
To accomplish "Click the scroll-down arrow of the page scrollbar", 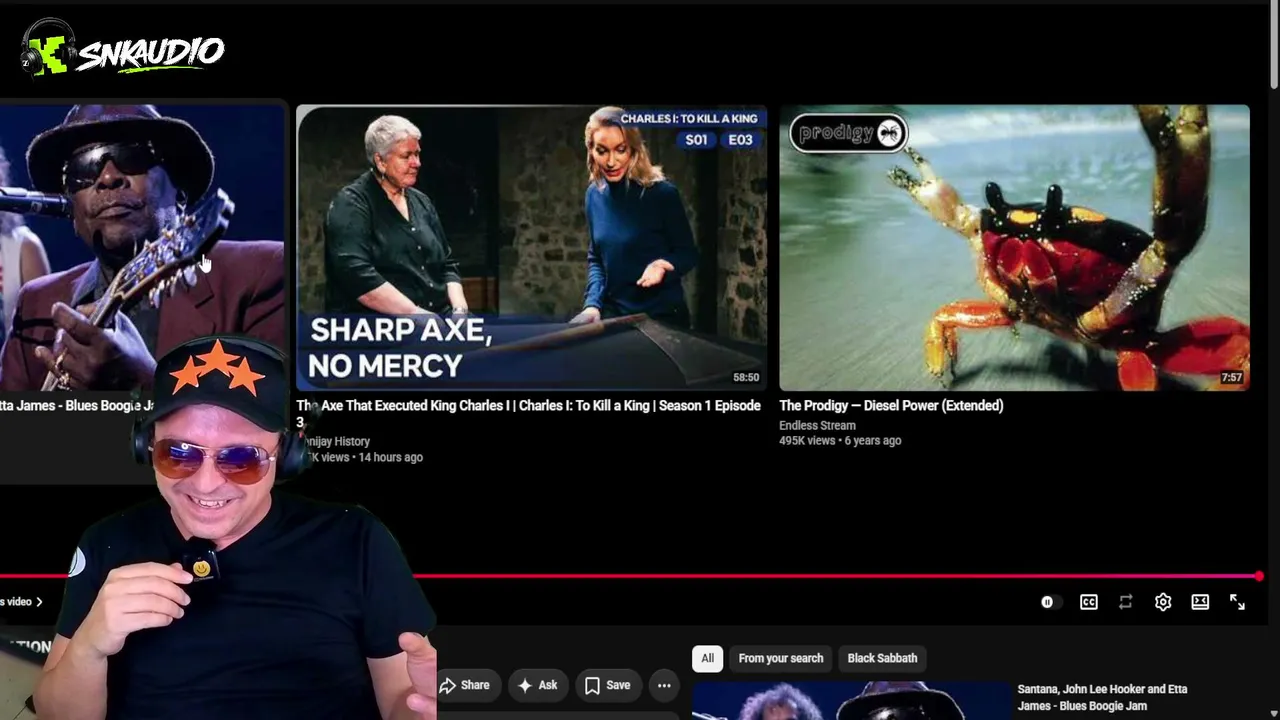I will (1274, 714).
